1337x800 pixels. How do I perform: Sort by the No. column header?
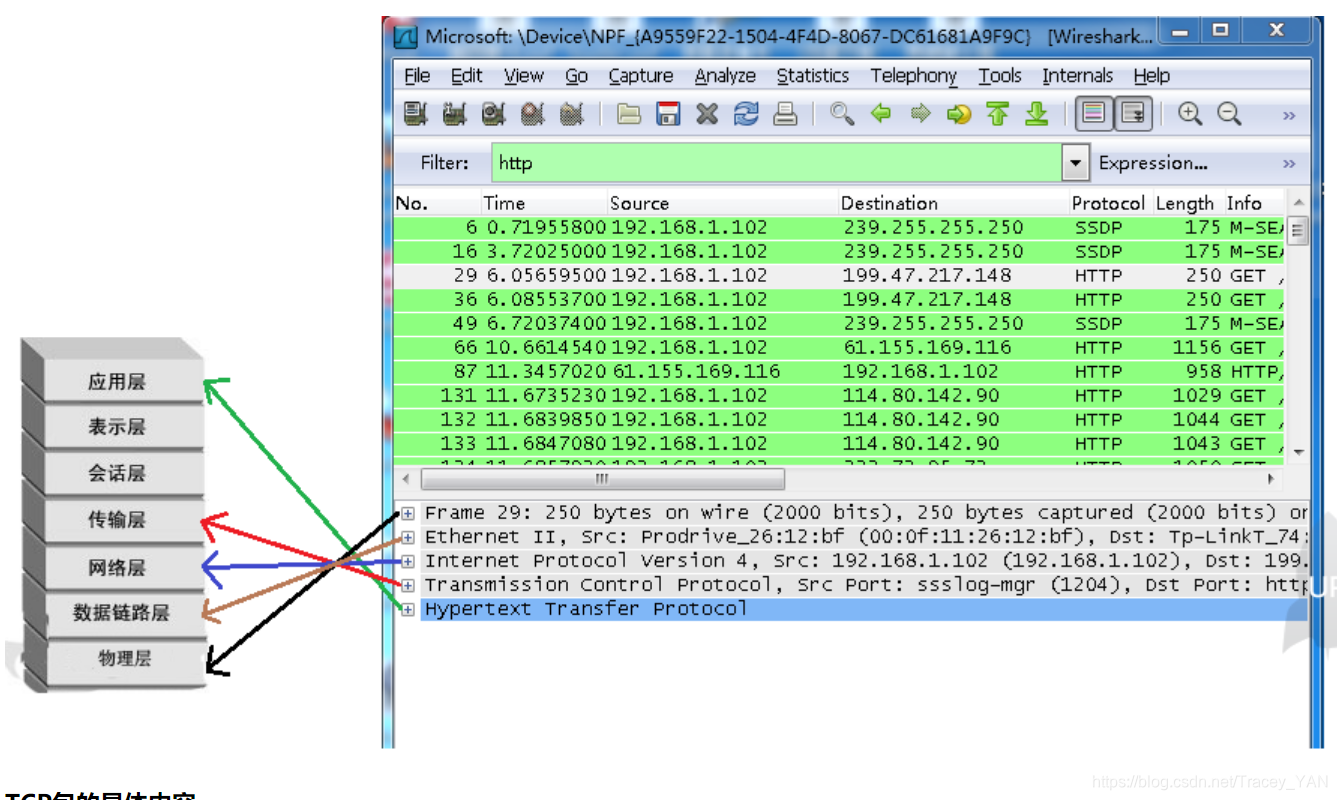(x=437, y=203)
